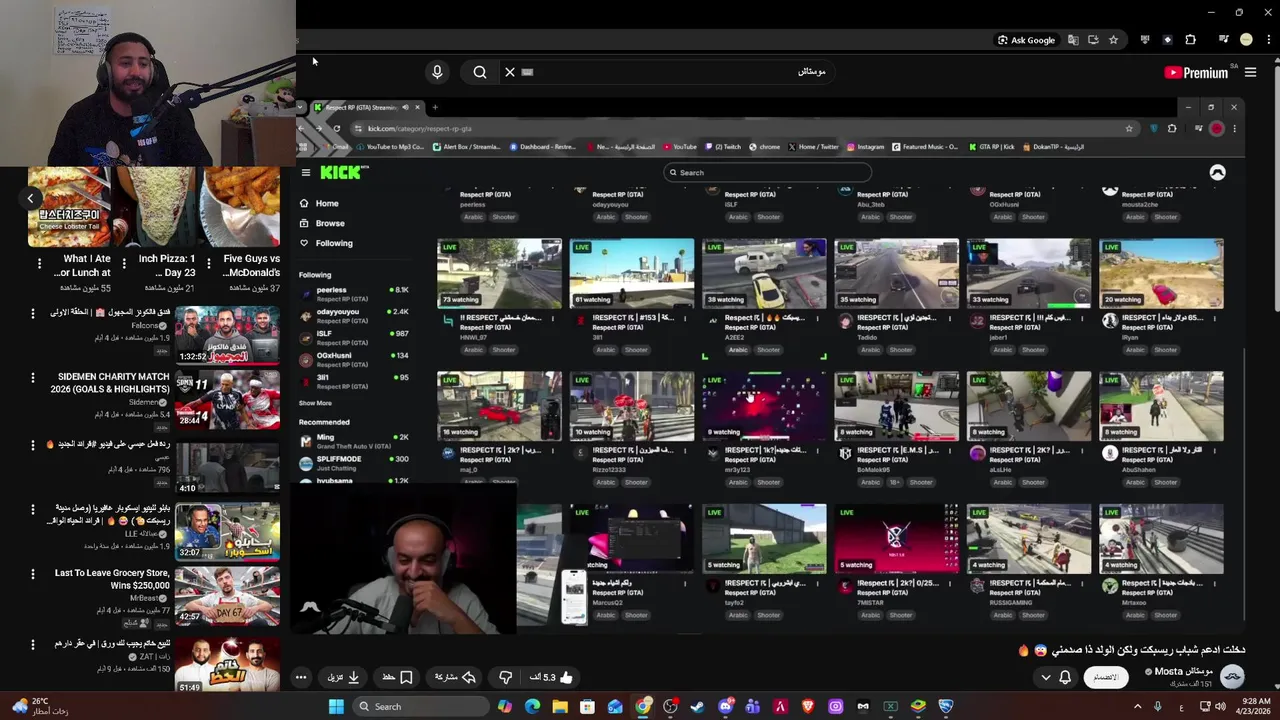Viewport: 1280px width, 720px height.
Task: Open the SIDEMEN CHARITY MATCH 2026 thumbnail
Action: coord(227,399)
